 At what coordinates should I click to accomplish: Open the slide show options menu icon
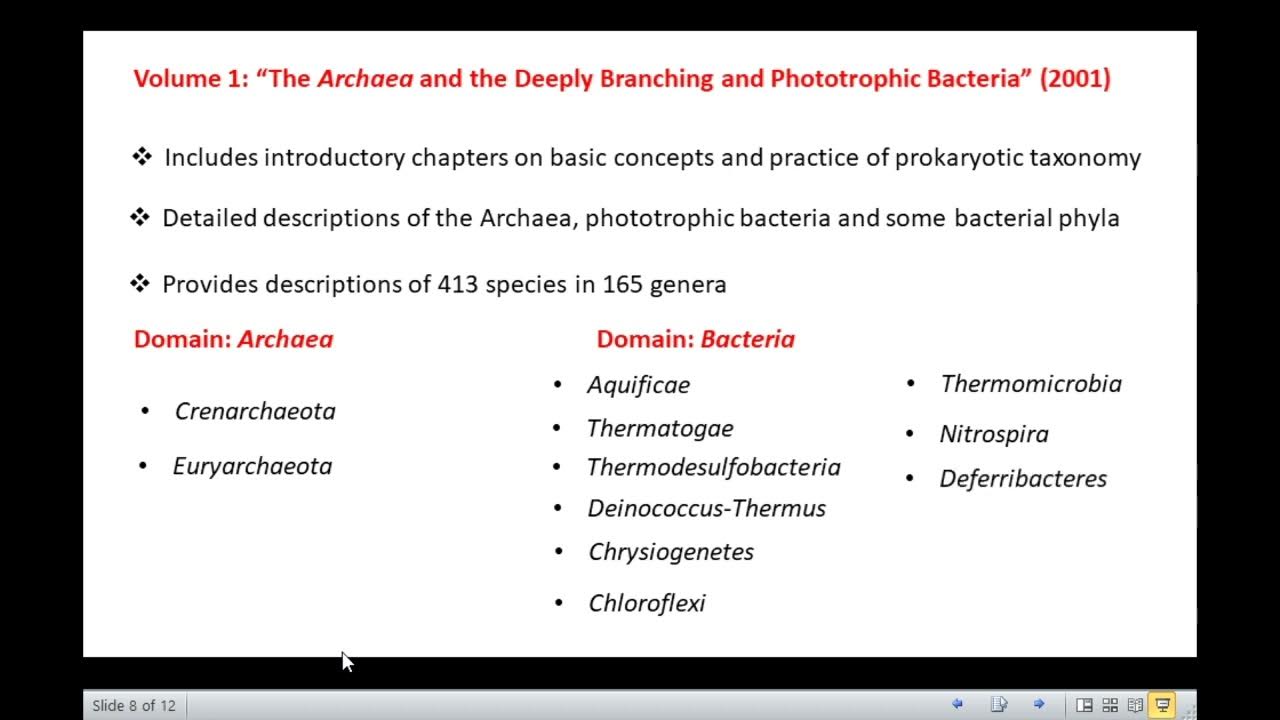point(998,704)
